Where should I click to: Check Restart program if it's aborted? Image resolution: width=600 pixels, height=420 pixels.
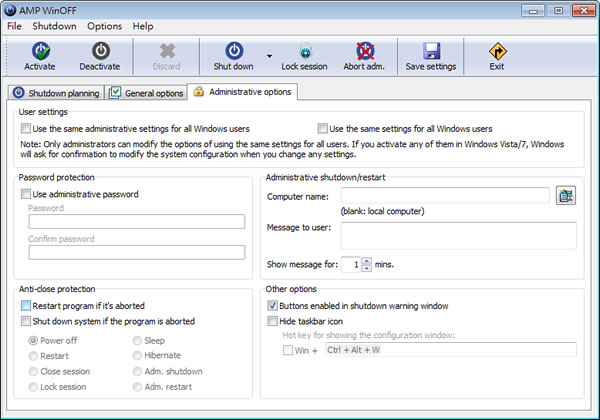coord(26,305)
